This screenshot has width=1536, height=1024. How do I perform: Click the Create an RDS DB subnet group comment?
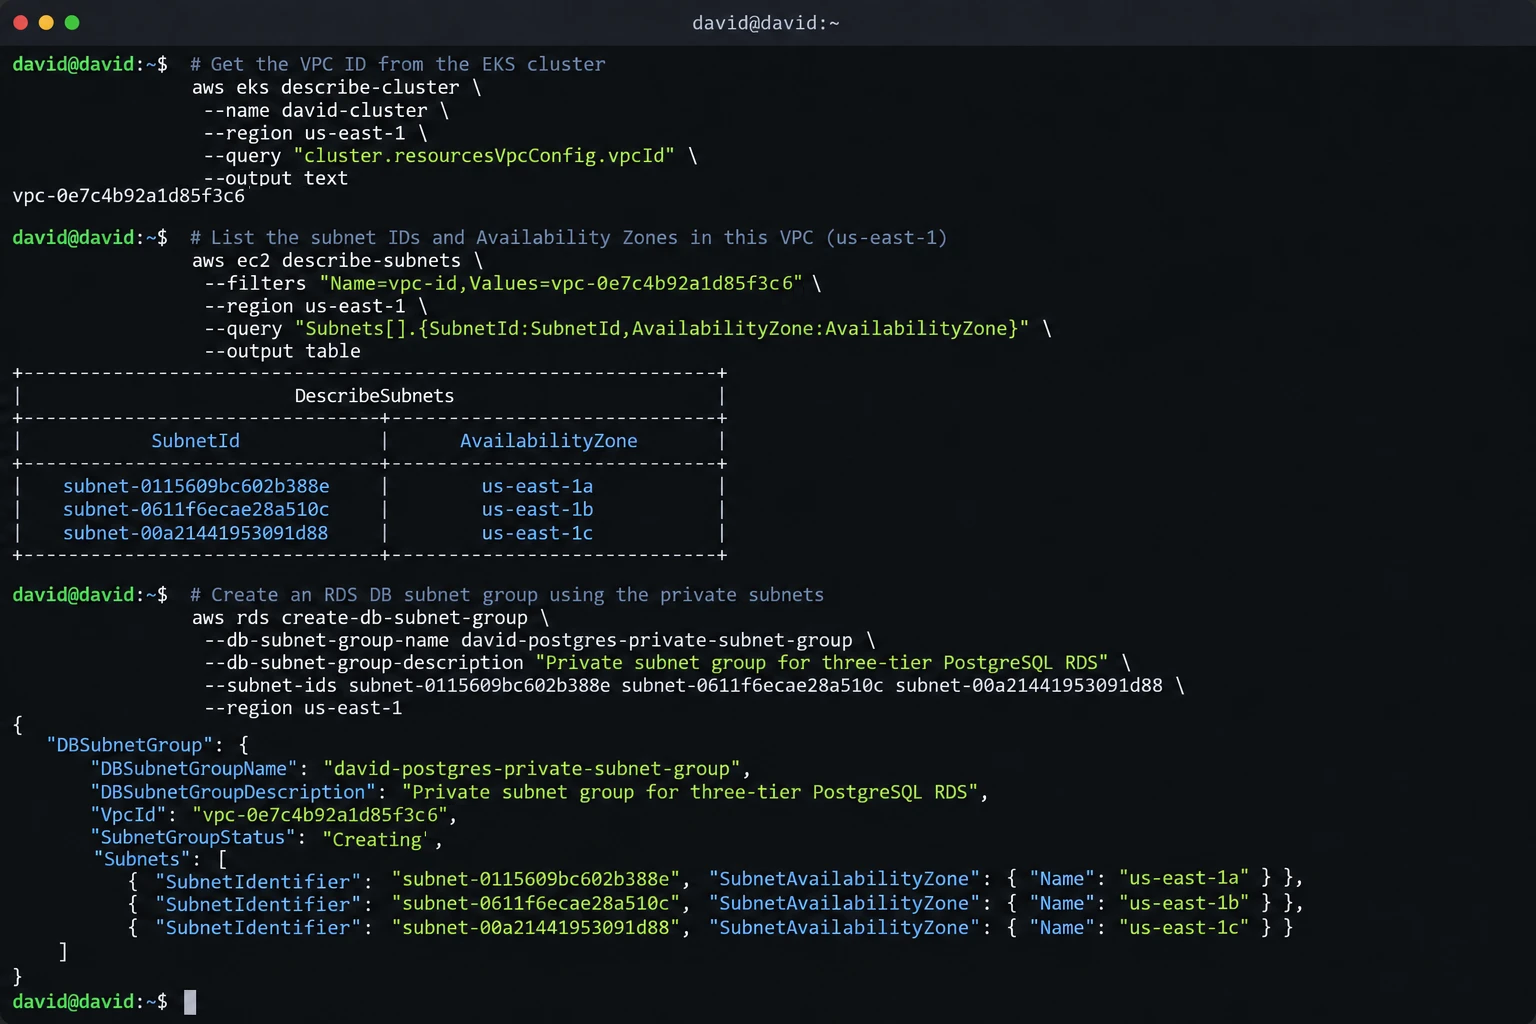coord(507,595)
